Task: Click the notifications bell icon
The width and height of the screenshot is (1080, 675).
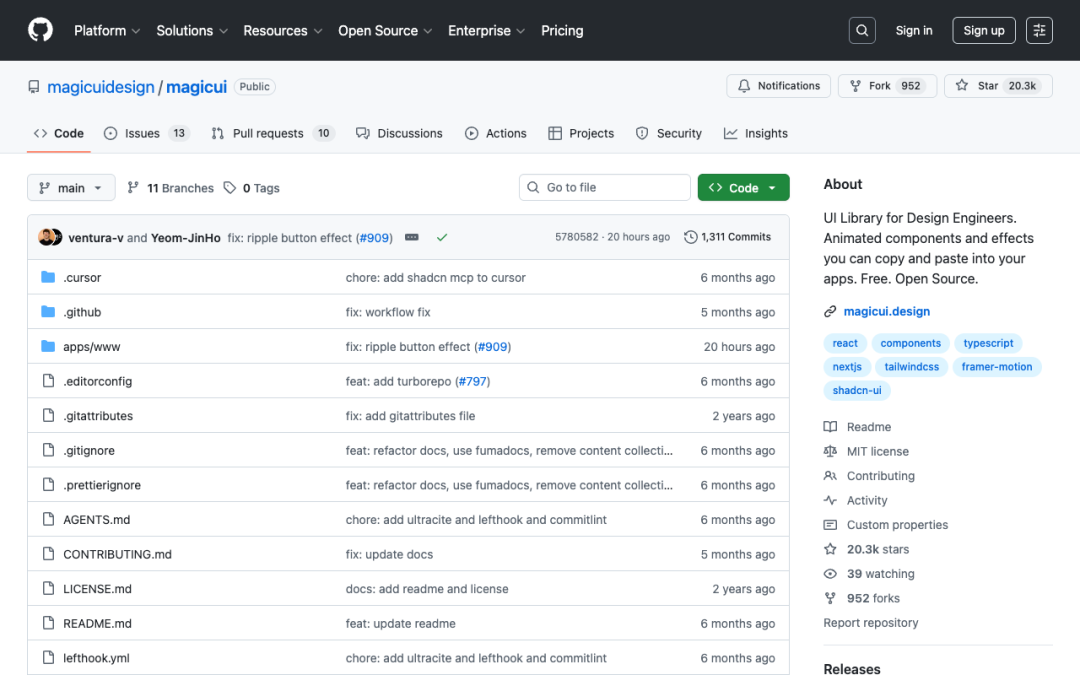Action: point(744,85)
